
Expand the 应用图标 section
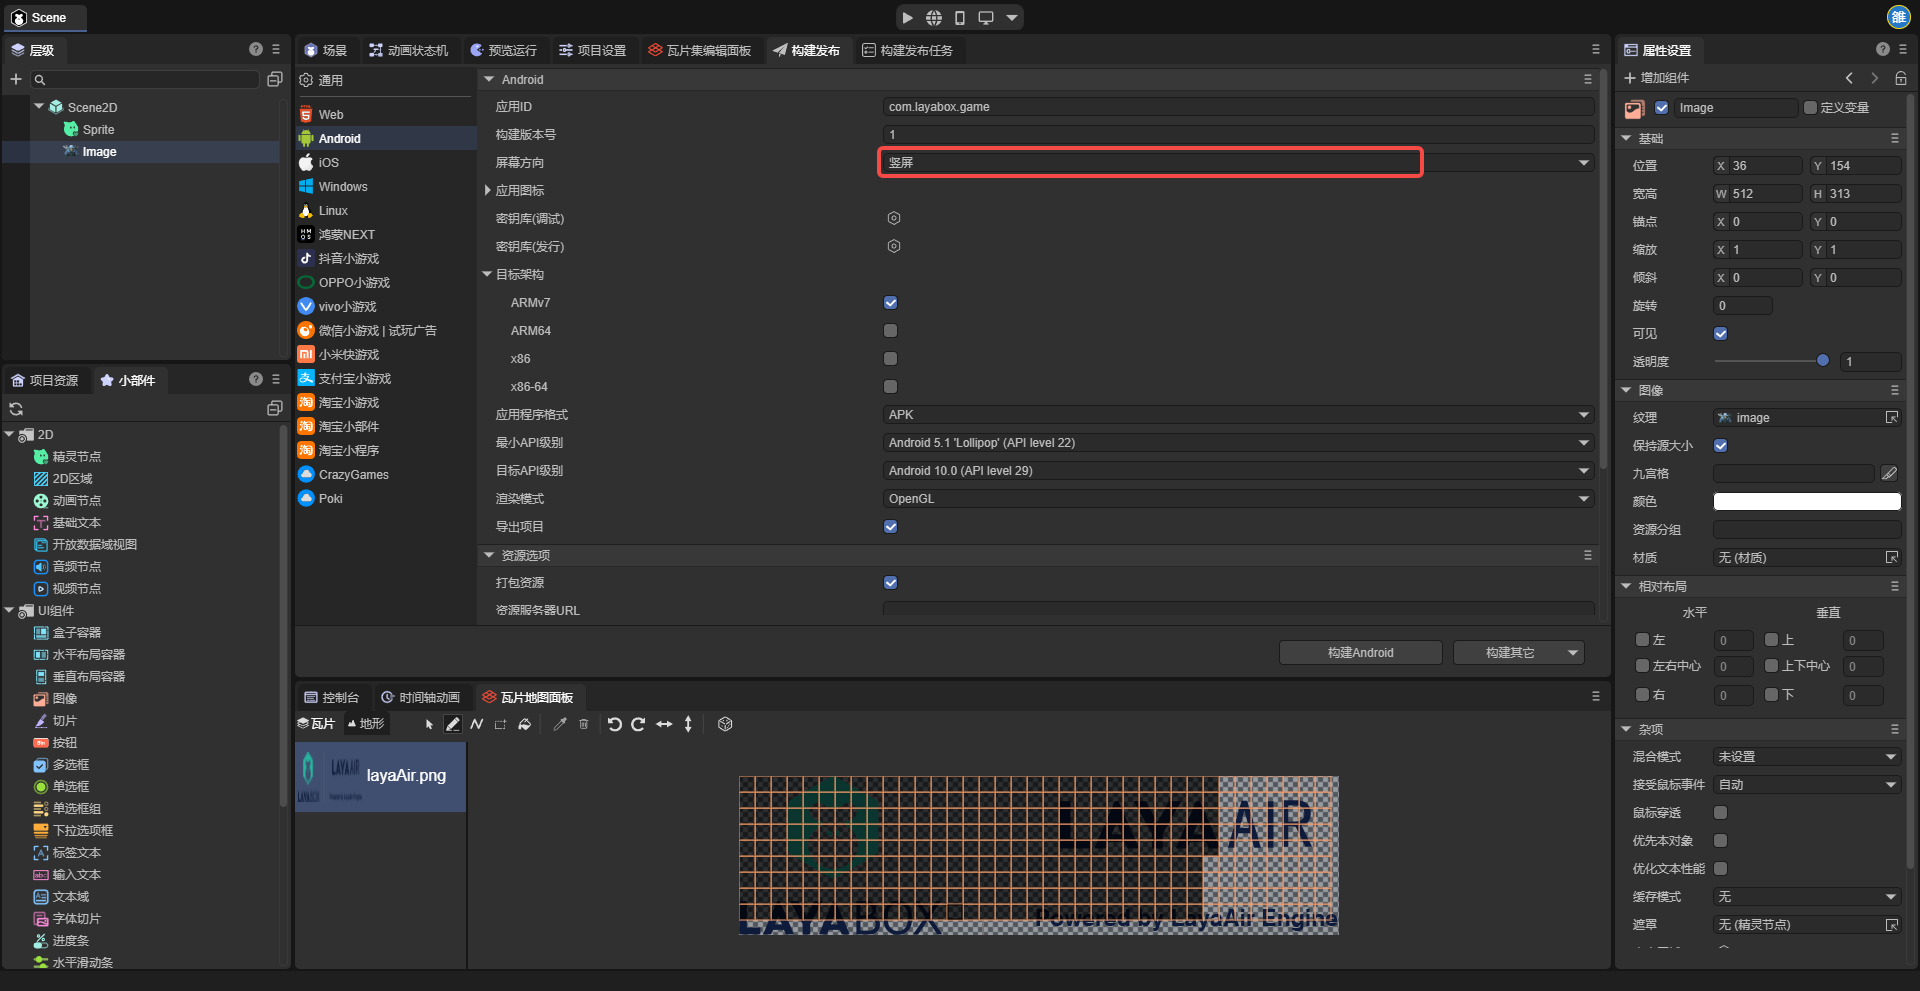coord(488,191)
